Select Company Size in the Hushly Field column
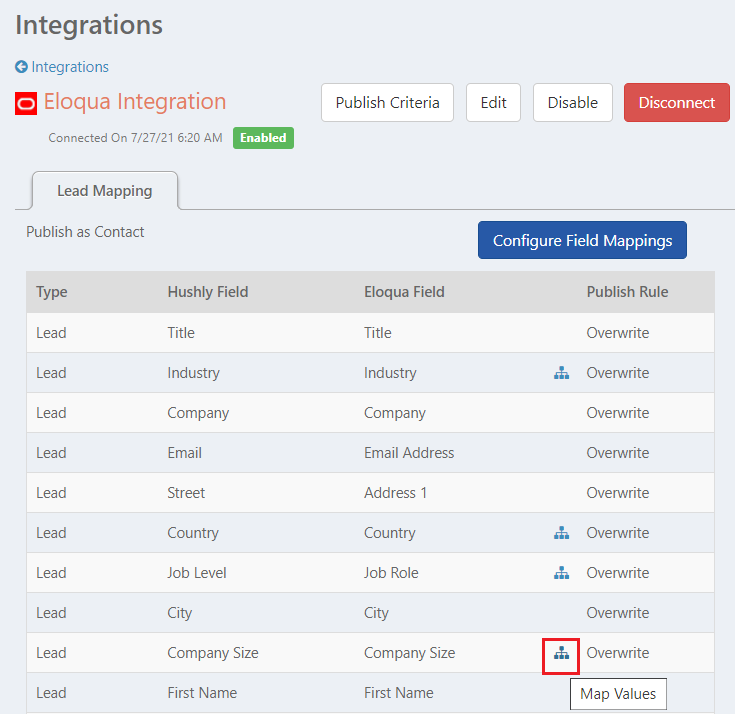Screen dimensions: 735x714 (x=213, y=653)
